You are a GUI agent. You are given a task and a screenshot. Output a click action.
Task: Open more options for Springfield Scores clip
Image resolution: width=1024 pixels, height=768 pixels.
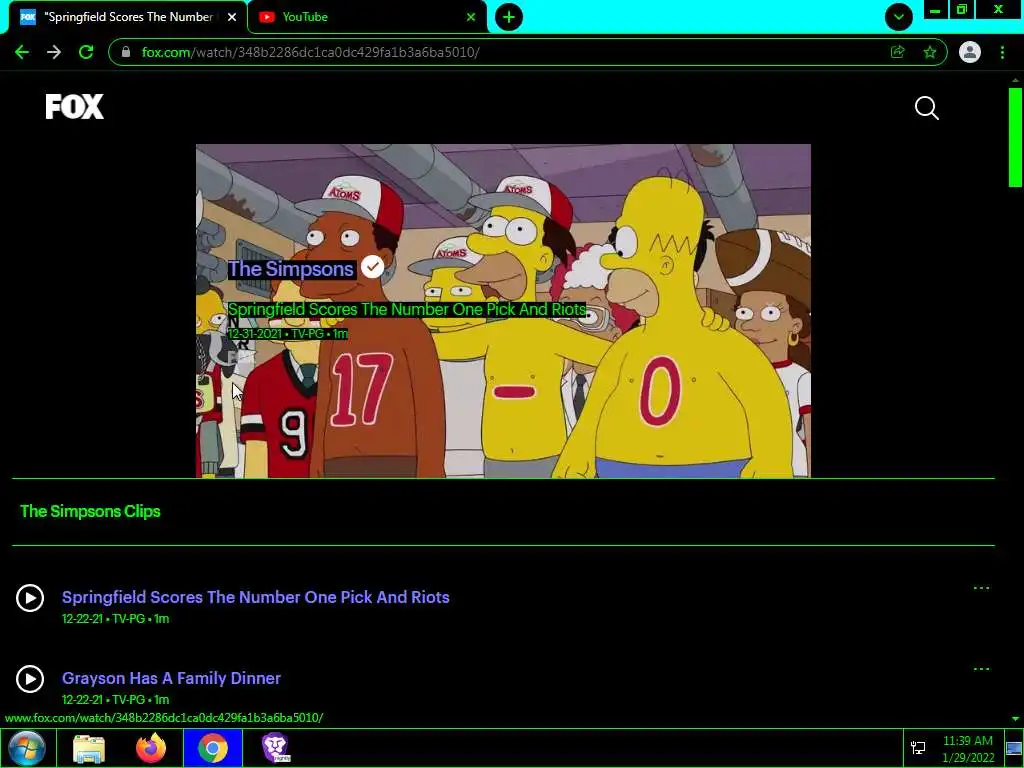point(981,588)
